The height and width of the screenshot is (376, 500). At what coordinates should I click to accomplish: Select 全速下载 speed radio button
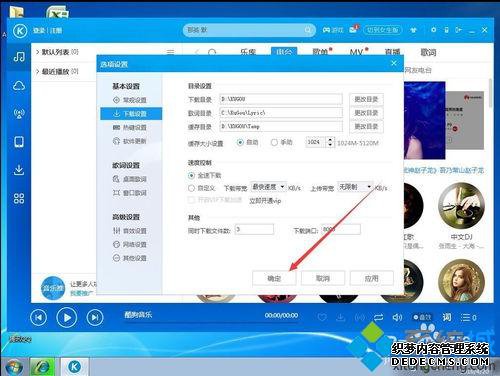(x=191, y=175)
